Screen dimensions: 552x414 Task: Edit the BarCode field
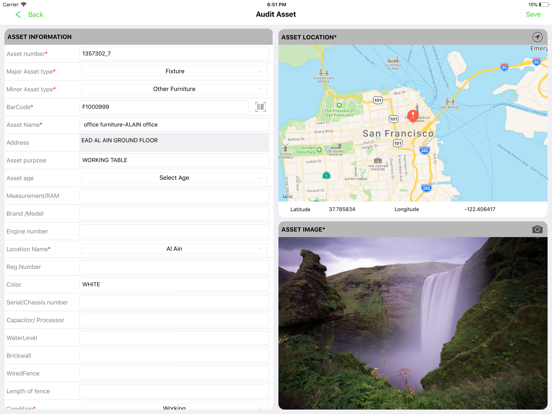(164, 107)
